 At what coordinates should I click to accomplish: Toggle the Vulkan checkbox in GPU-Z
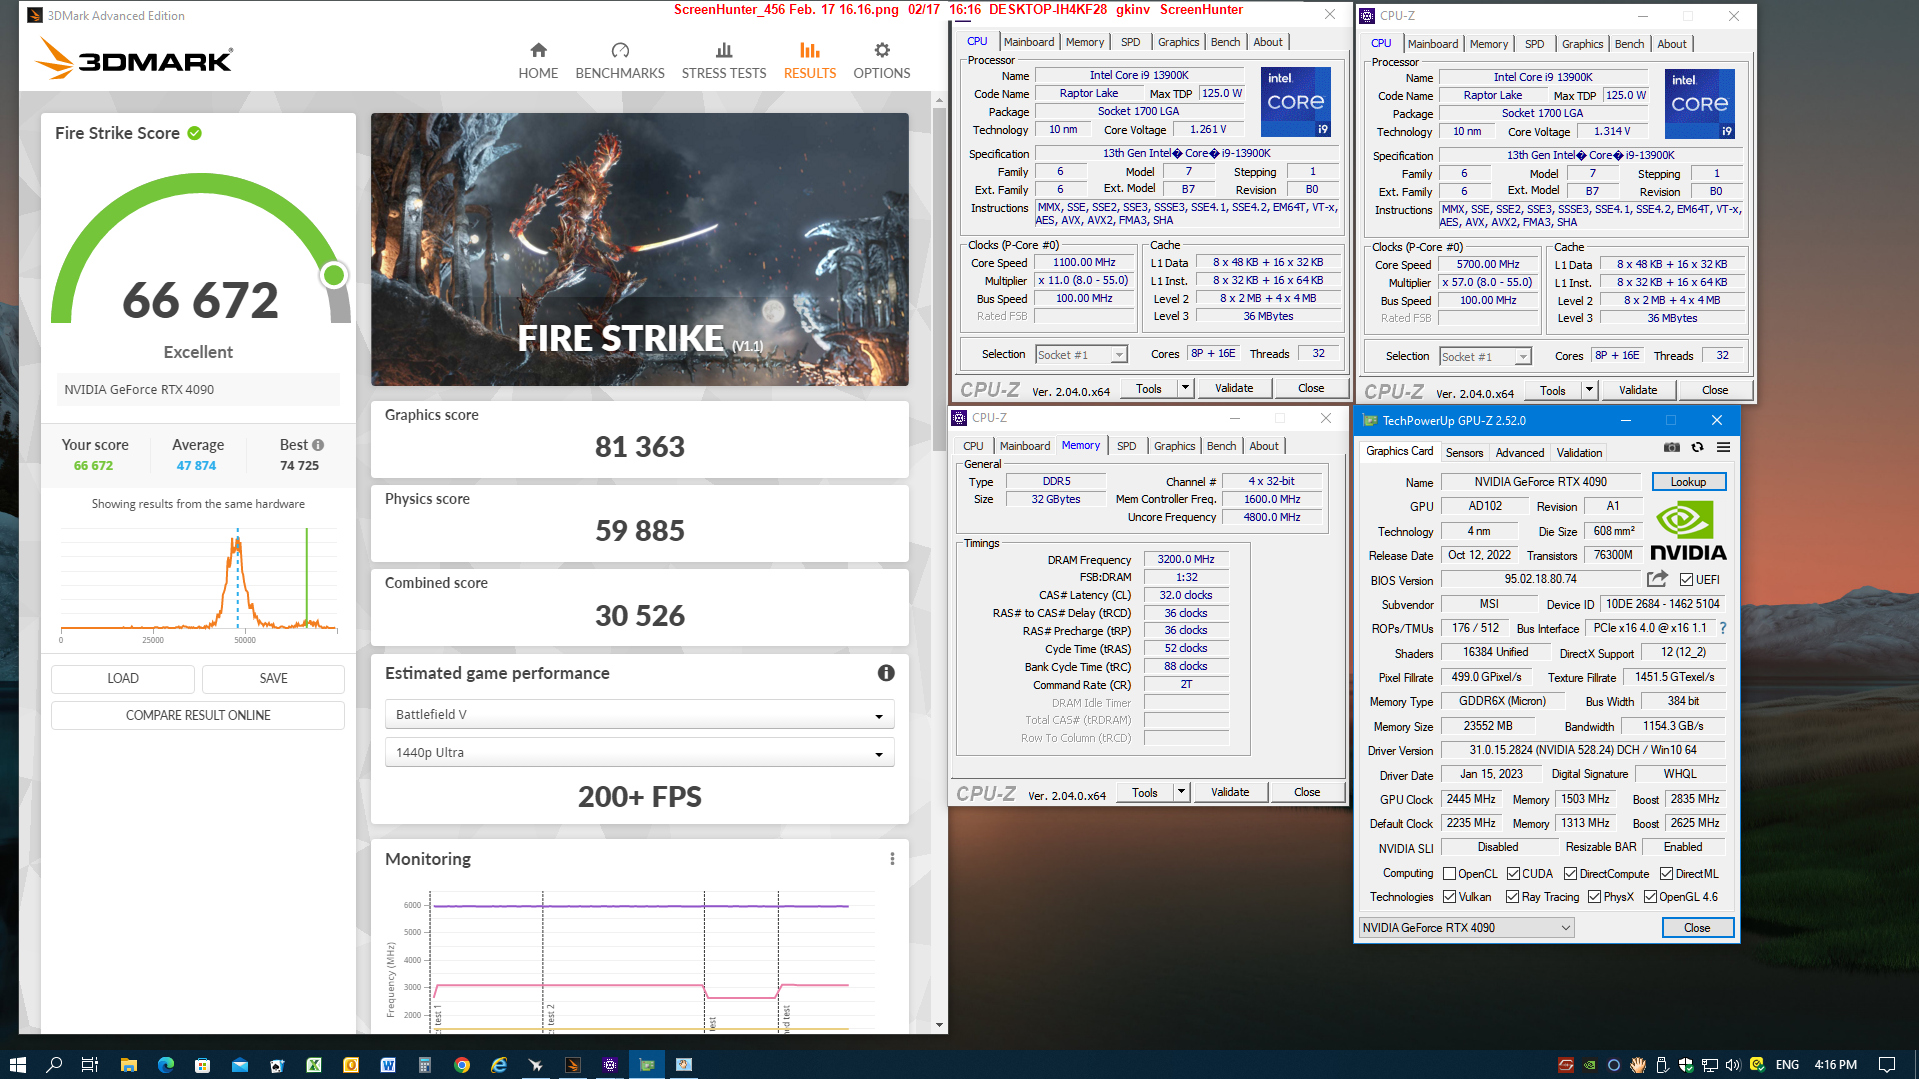tap(1449, 896)
